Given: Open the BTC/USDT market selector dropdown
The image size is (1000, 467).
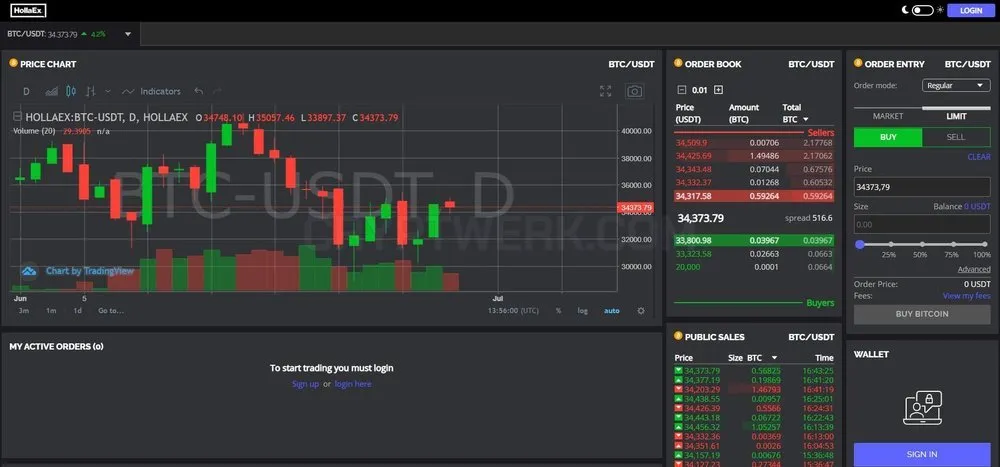Looking at the screenshot, I should click(128, 34).
